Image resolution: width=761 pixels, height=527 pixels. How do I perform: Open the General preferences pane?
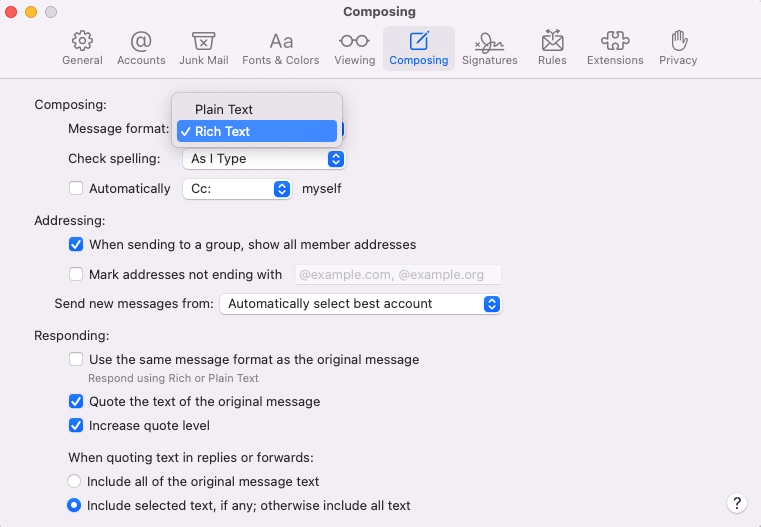click(82, 48)
